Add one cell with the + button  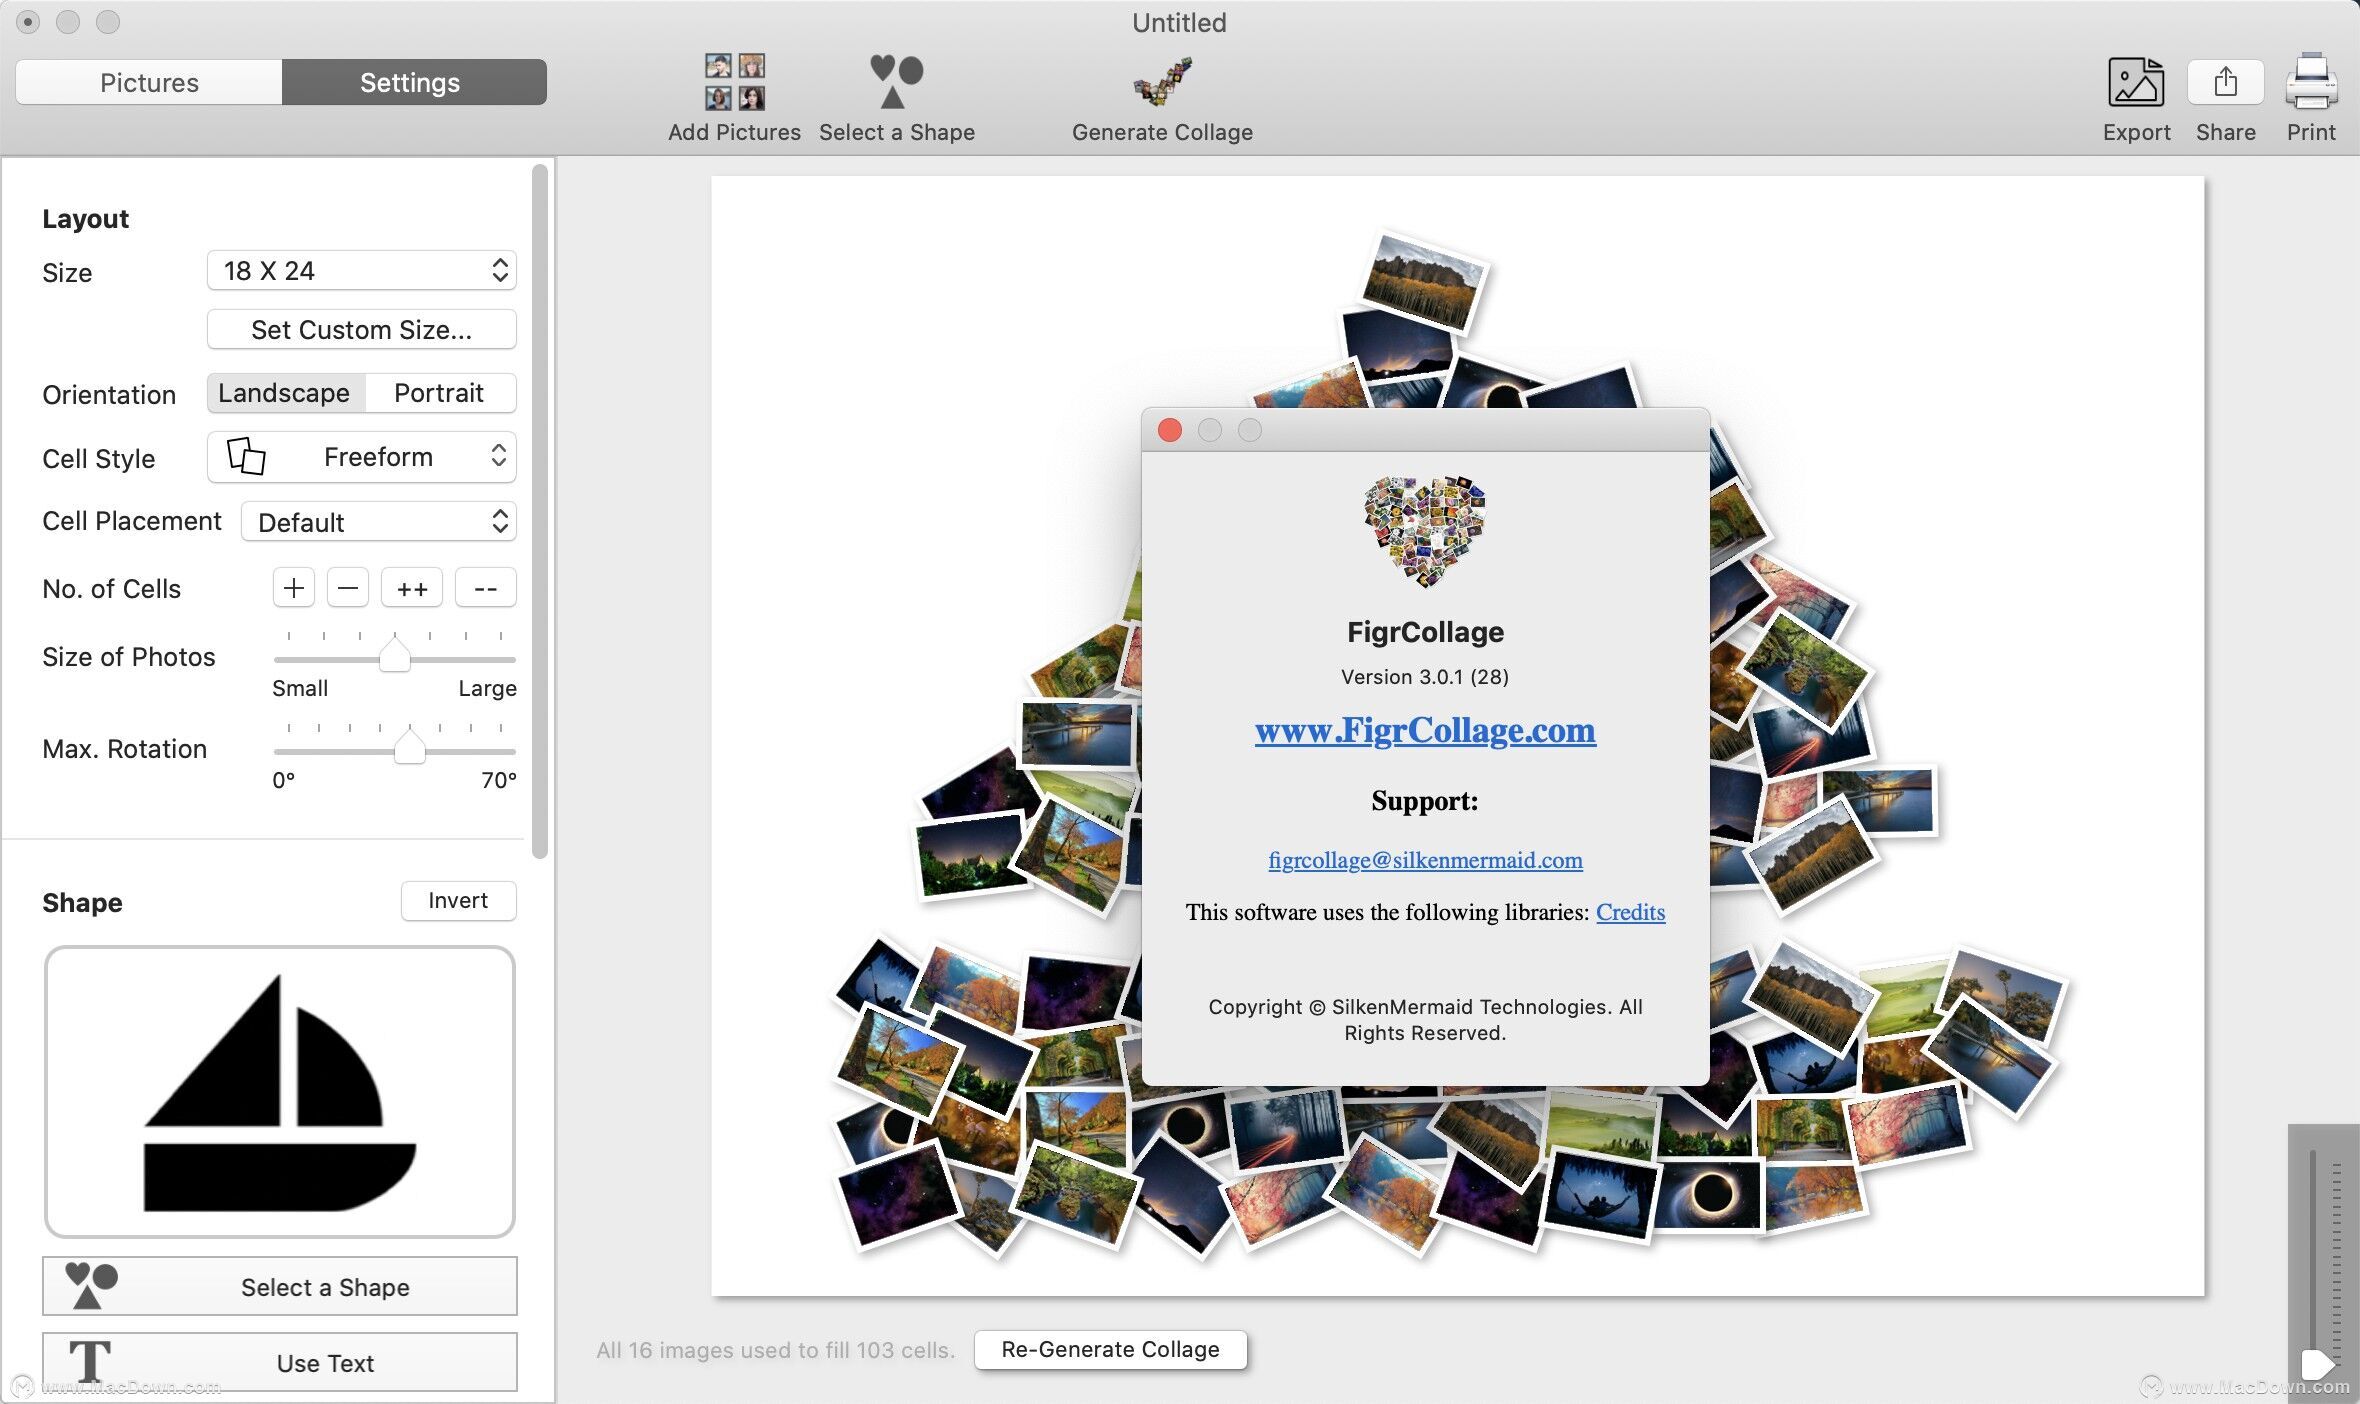pos(293,588)
